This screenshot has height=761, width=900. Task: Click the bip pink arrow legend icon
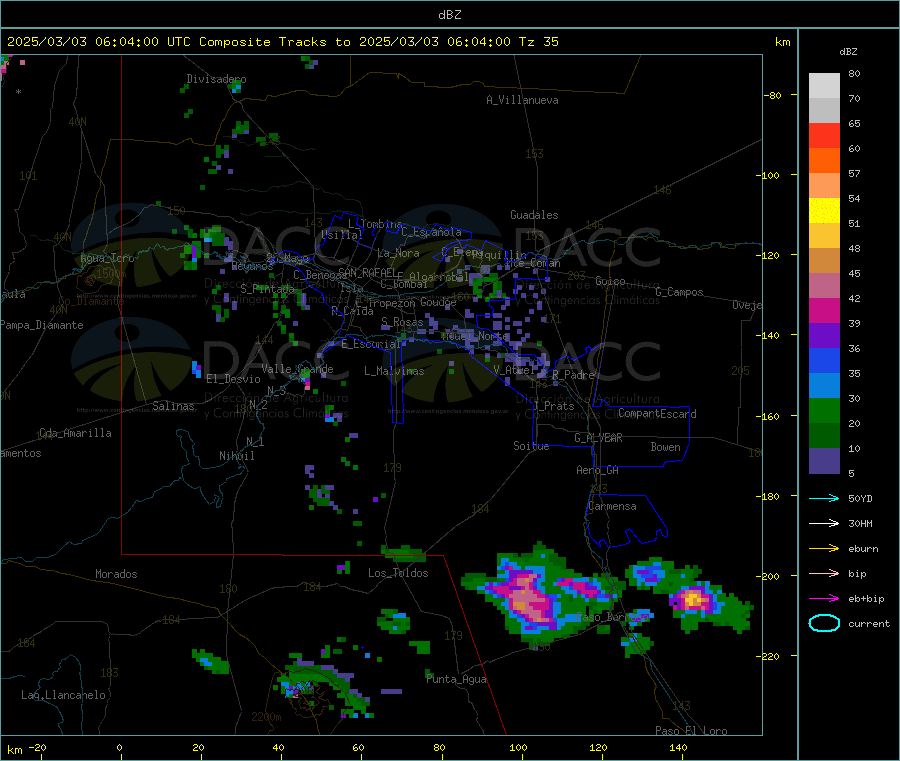click(x=824, y=573)
